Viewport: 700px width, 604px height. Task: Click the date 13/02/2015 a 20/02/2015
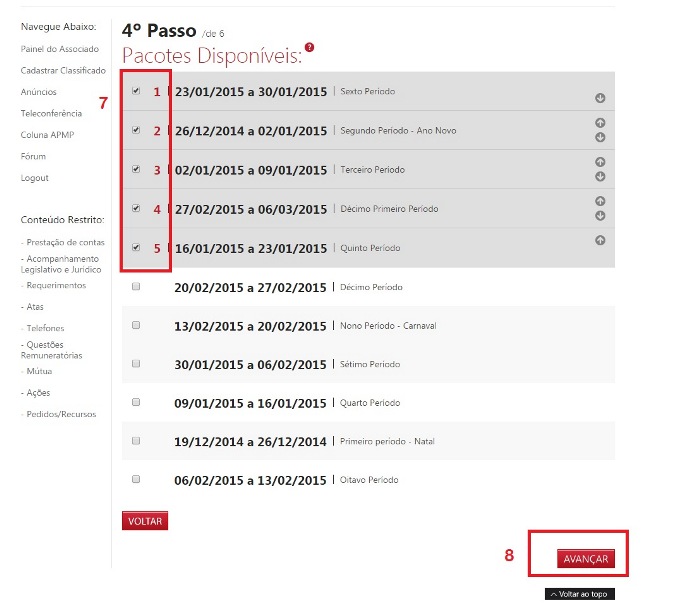[x=250, y=326]
